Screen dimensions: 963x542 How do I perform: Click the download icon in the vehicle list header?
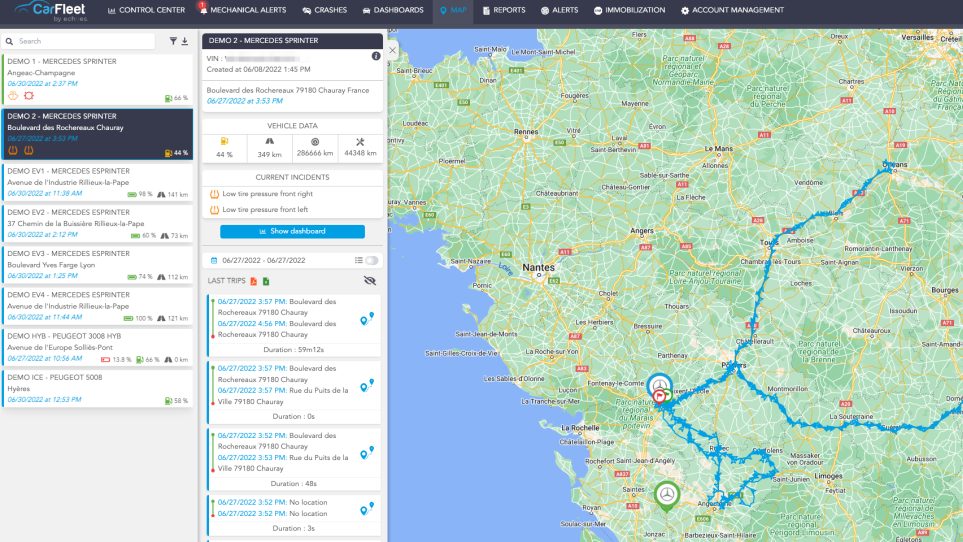tap(185, 42)
